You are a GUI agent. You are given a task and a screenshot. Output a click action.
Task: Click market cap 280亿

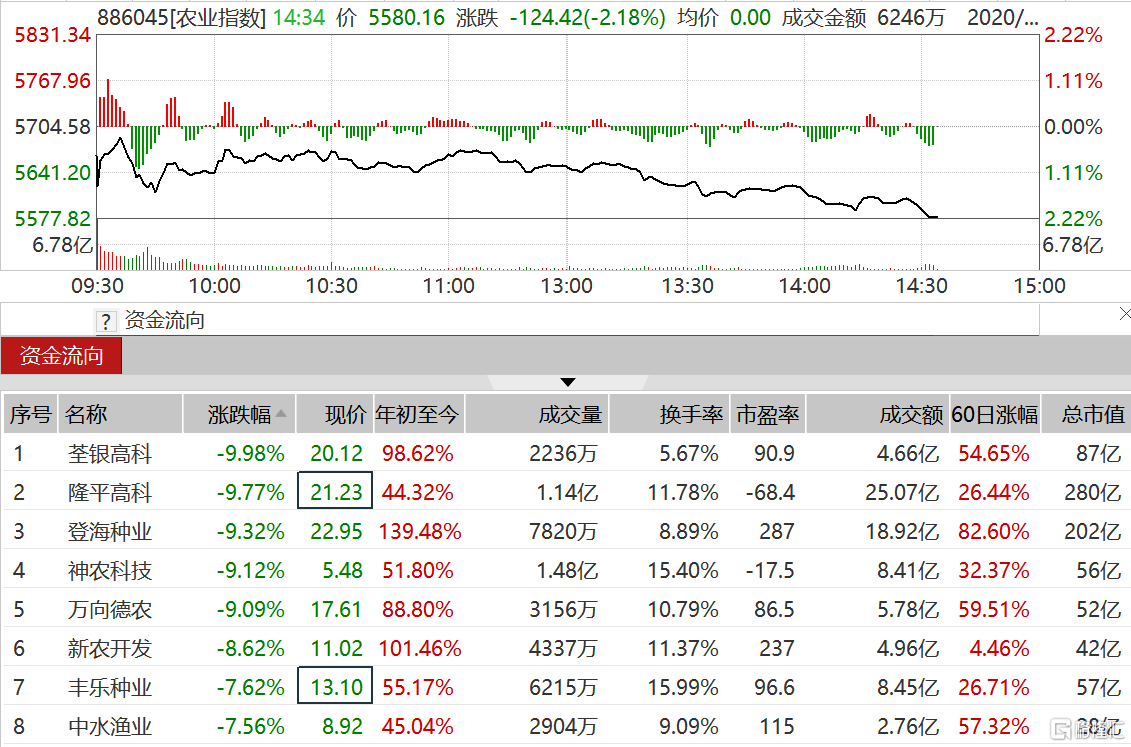tap(1093, 492)
